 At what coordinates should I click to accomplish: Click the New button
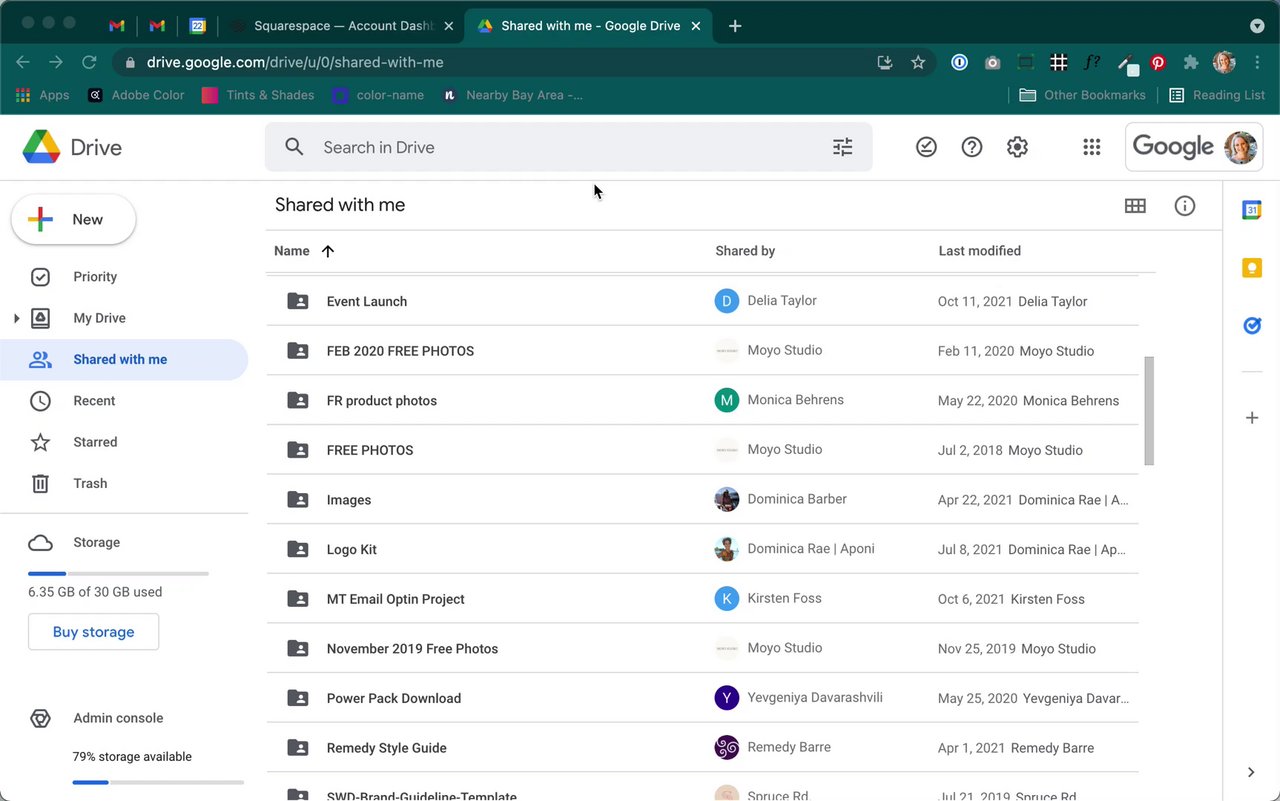click(73, 220)
